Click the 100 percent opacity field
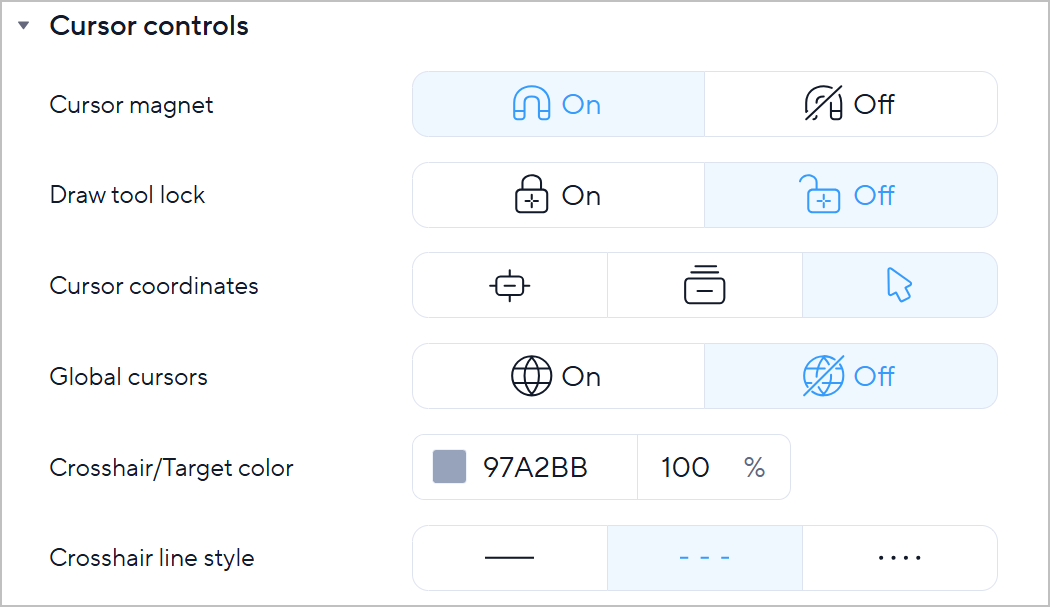The height and width of the screenshot is (607, 1050). click(686, 467)
